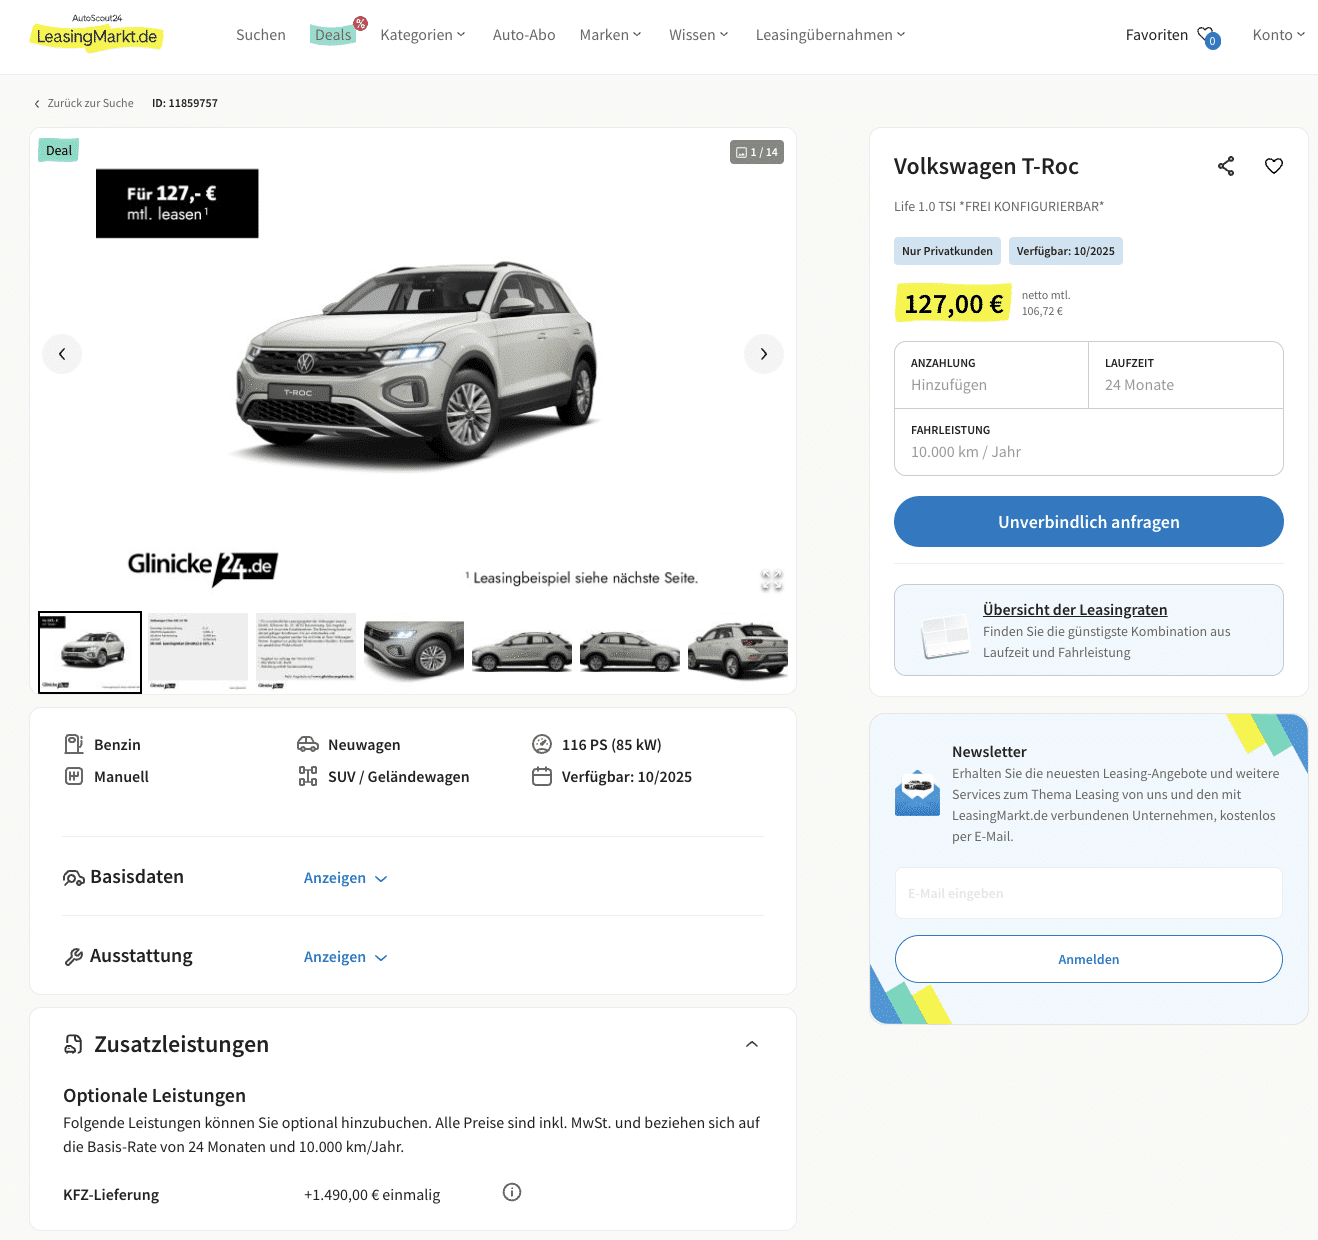This screenshot has height=1240, width=1318.
Task: Click Anzahlung Hinzufügen field
Action: pos(991,375)
